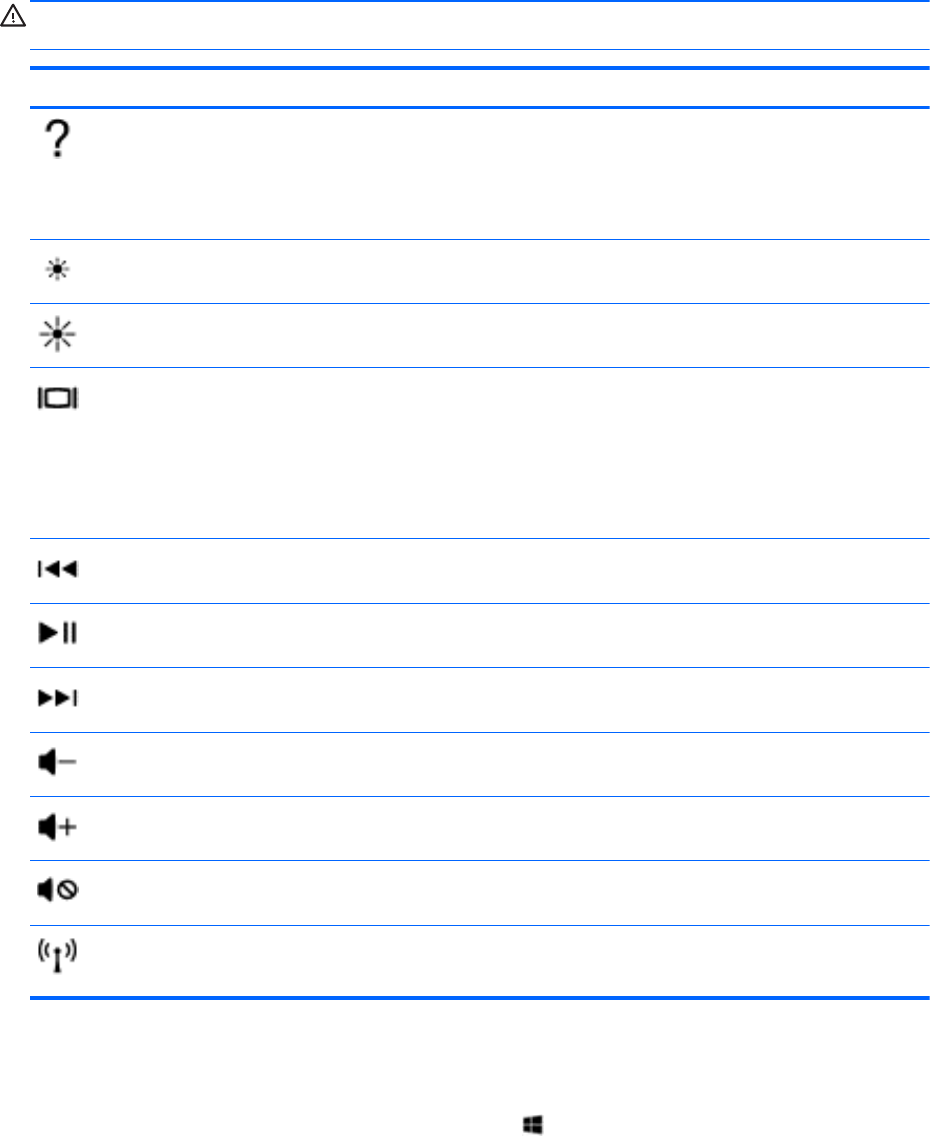Click the empty cell right of switch screen icon
This screenshot has height=1136, width=930.
point(480,452)
